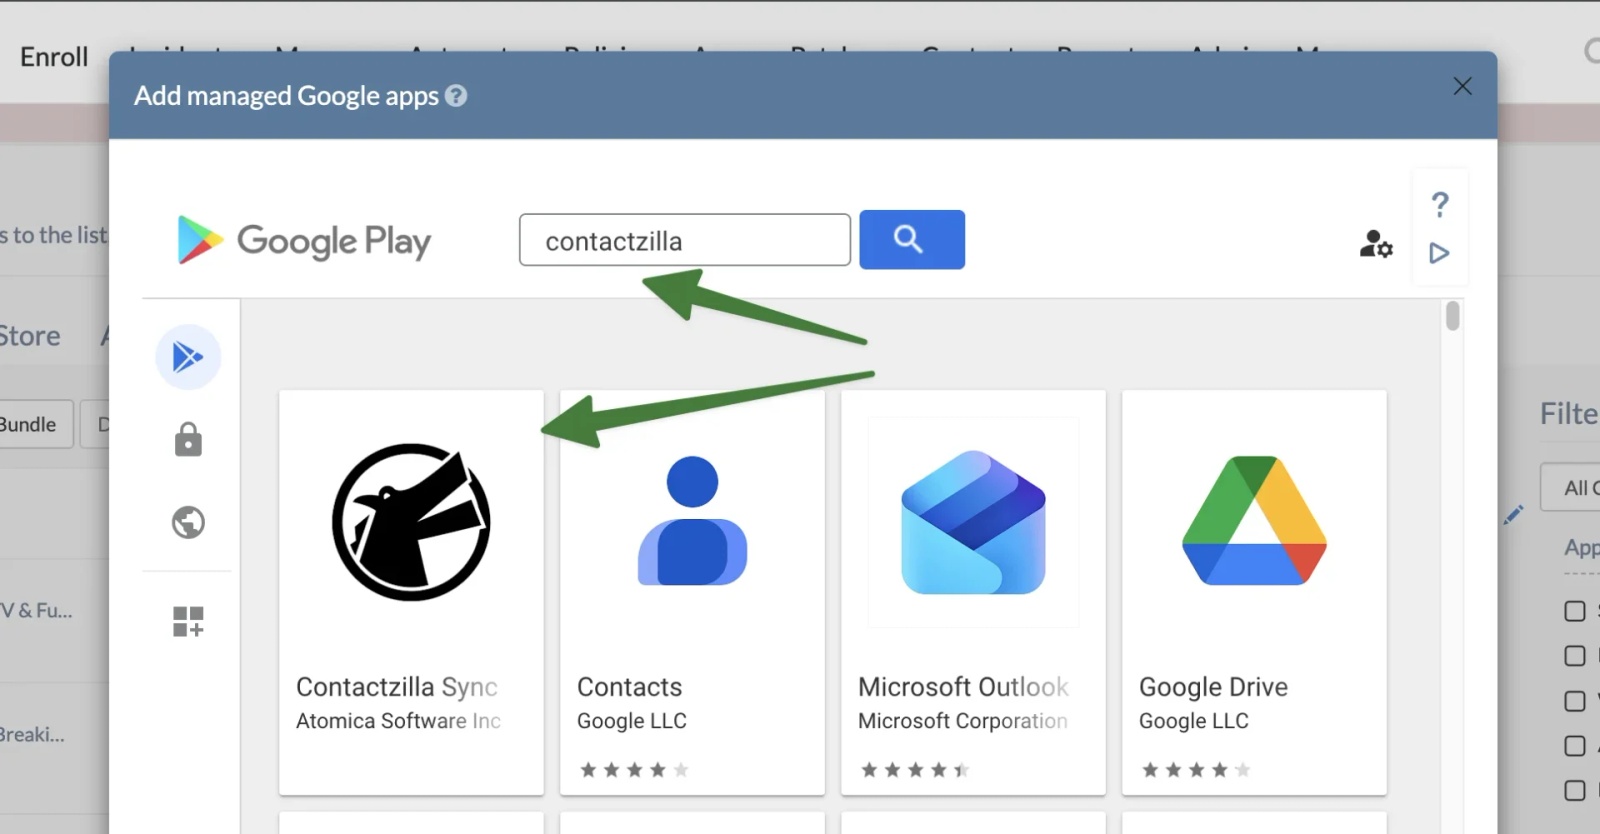This screenshot has height=834, width=1600.
Task: Click the Contacts app title
Action: [629, 687]
